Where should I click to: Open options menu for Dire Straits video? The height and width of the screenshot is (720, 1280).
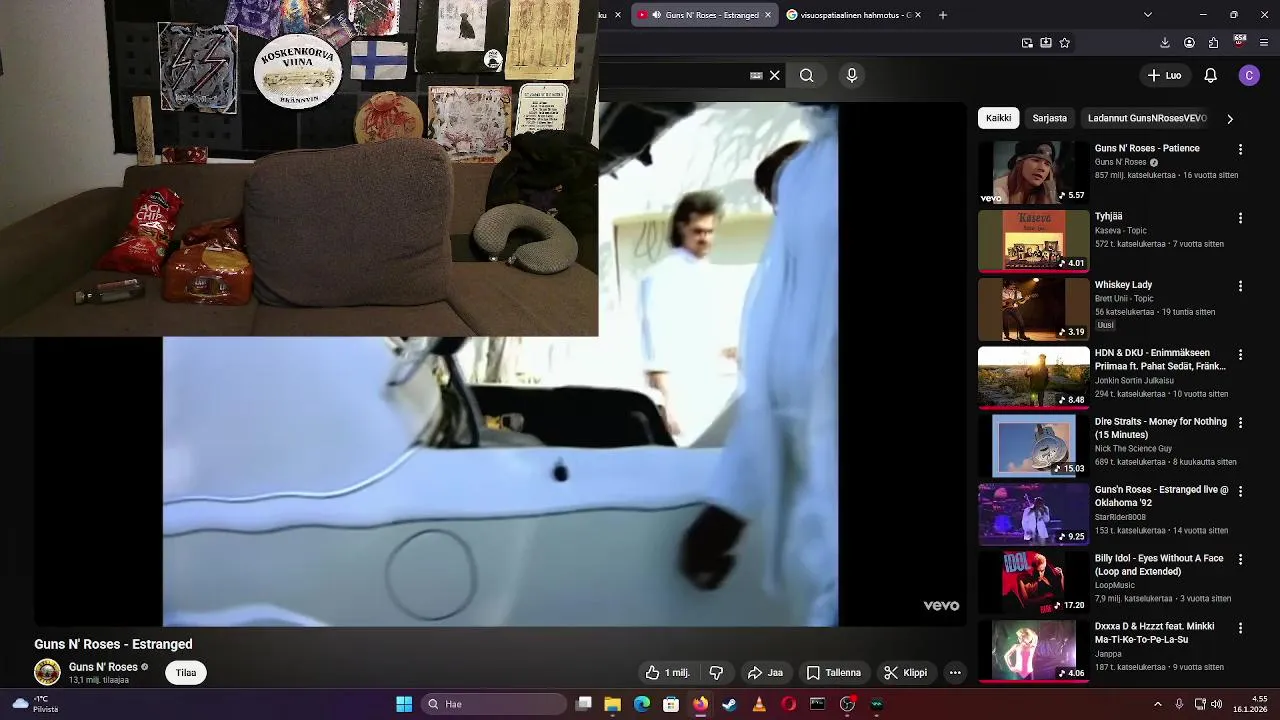(x=1240, y=423)
